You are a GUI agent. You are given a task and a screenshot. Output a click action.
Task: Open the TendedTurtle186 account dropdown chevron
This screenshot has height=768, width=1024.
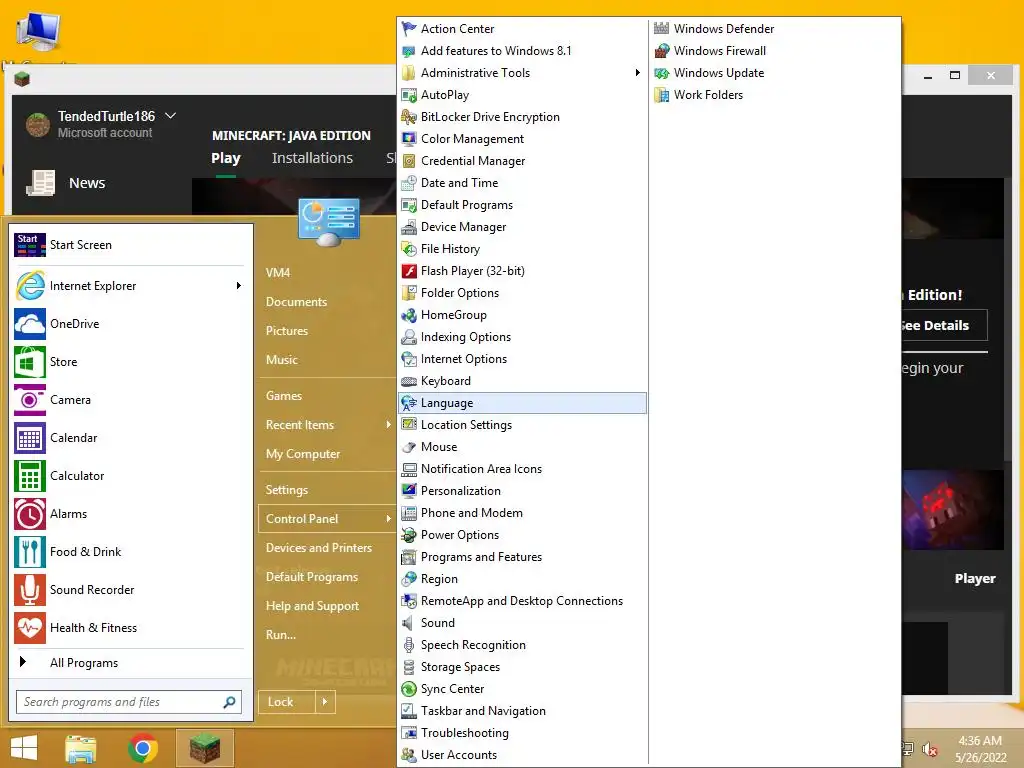coord(170,116)
